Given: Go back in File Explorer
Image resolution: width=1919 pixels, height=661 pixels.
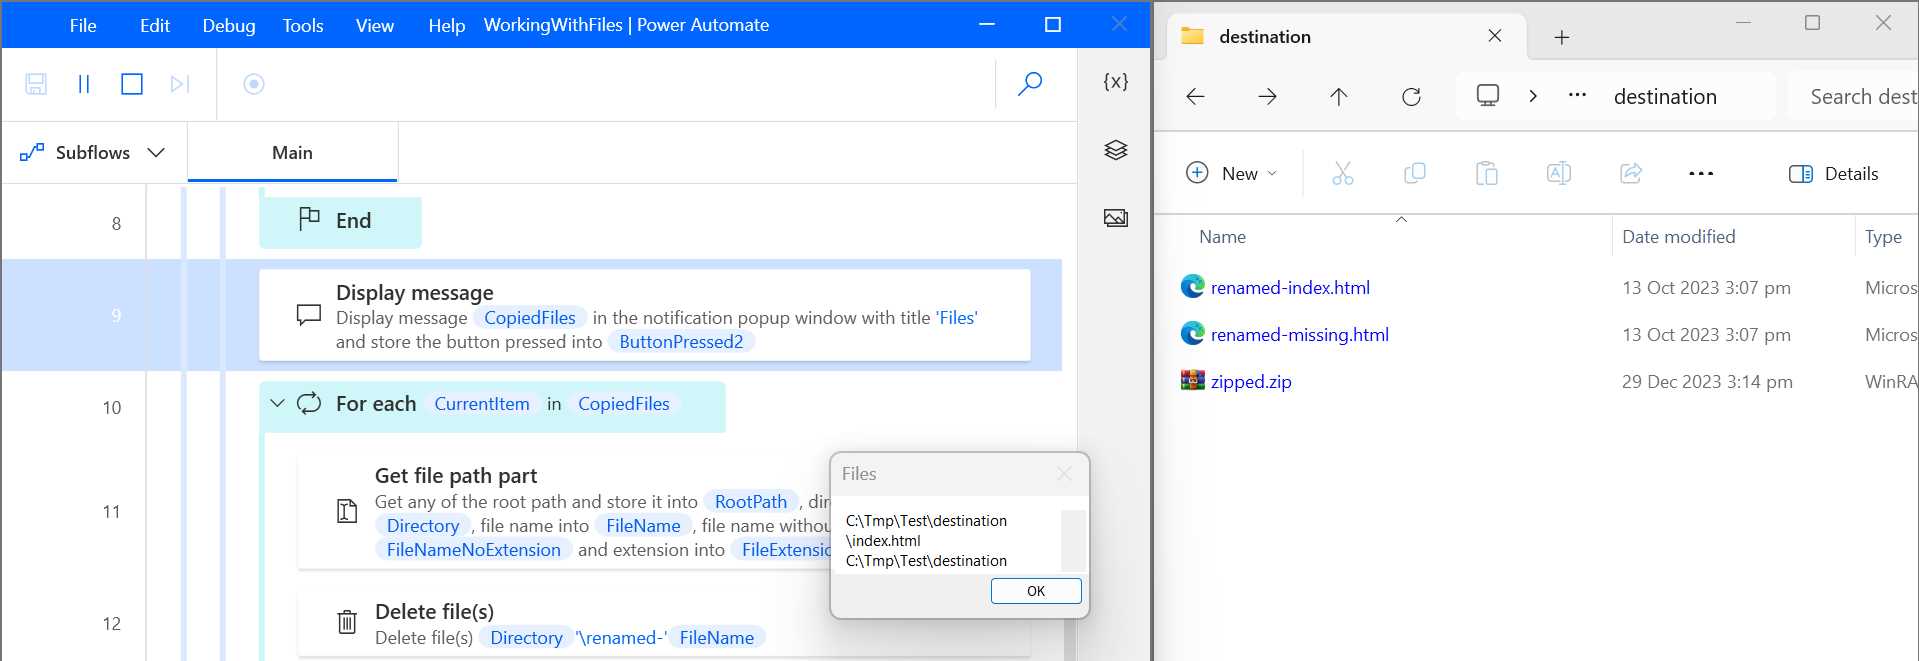Looking at the screenshot, I should (x=1195, y=97).
